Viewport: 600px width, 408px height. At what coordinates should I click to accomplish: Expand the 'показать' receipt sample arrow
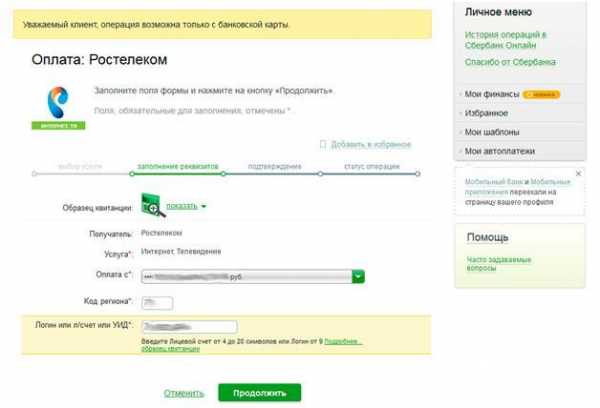(x=204, y=206)
